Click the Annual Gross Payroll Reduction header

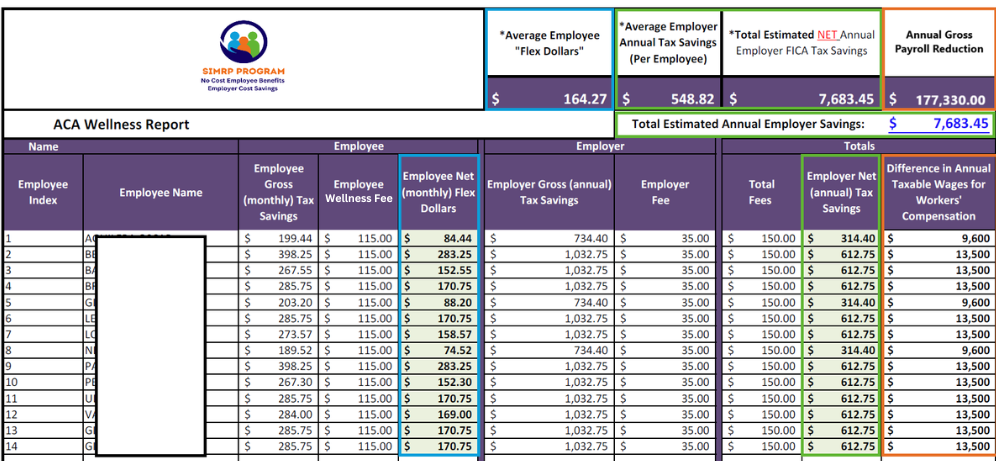[938, 42]
